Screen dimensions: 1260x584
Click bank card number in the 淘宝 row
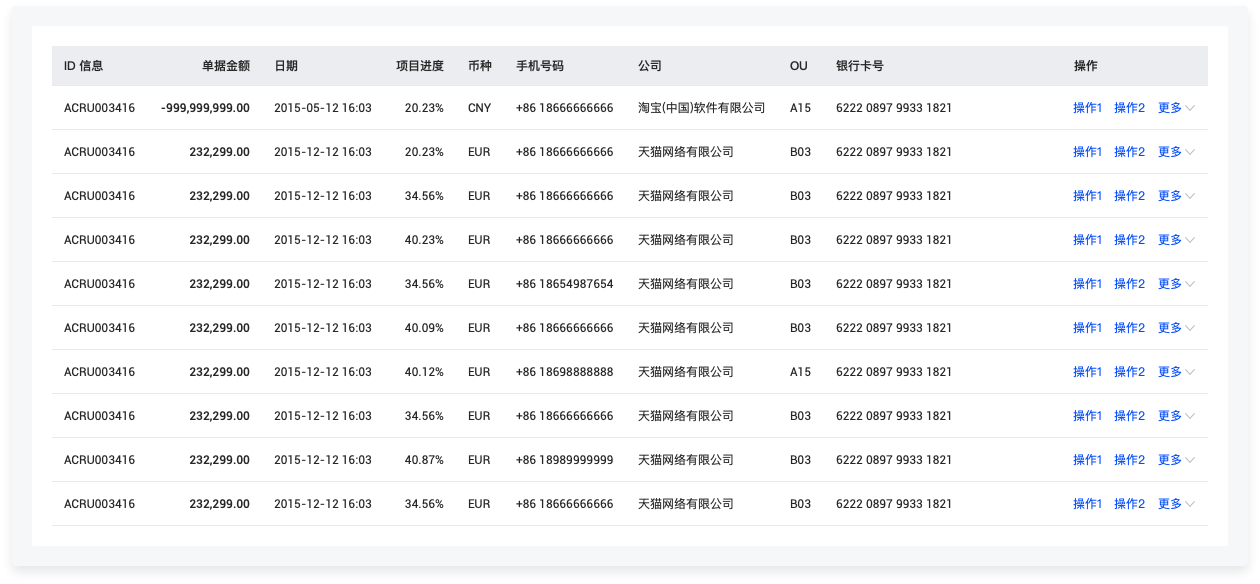tap(894, 108)
